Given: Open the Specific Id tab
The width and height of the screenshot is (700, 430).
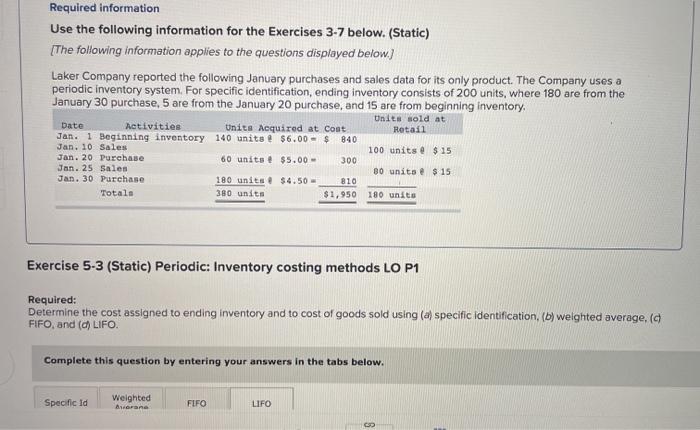Looking at the screenshot, I should pyautogui.click(x=66, y=400).
